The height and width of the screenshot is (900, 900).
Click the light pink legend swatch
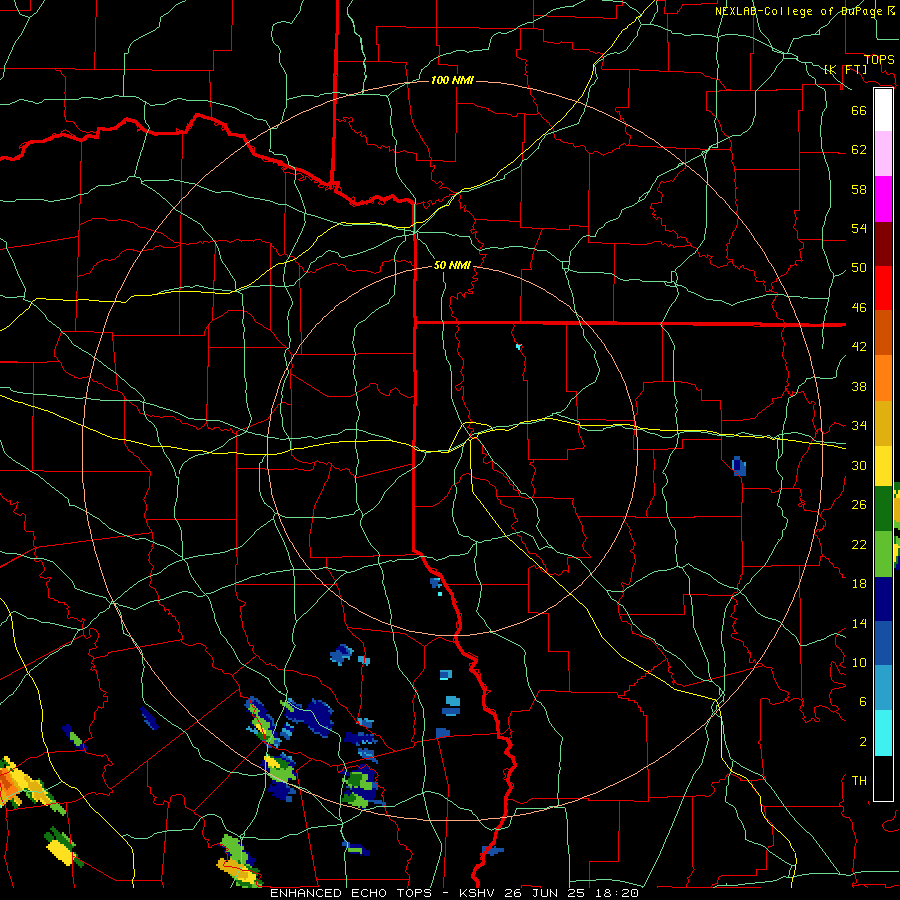click(883, 153)
